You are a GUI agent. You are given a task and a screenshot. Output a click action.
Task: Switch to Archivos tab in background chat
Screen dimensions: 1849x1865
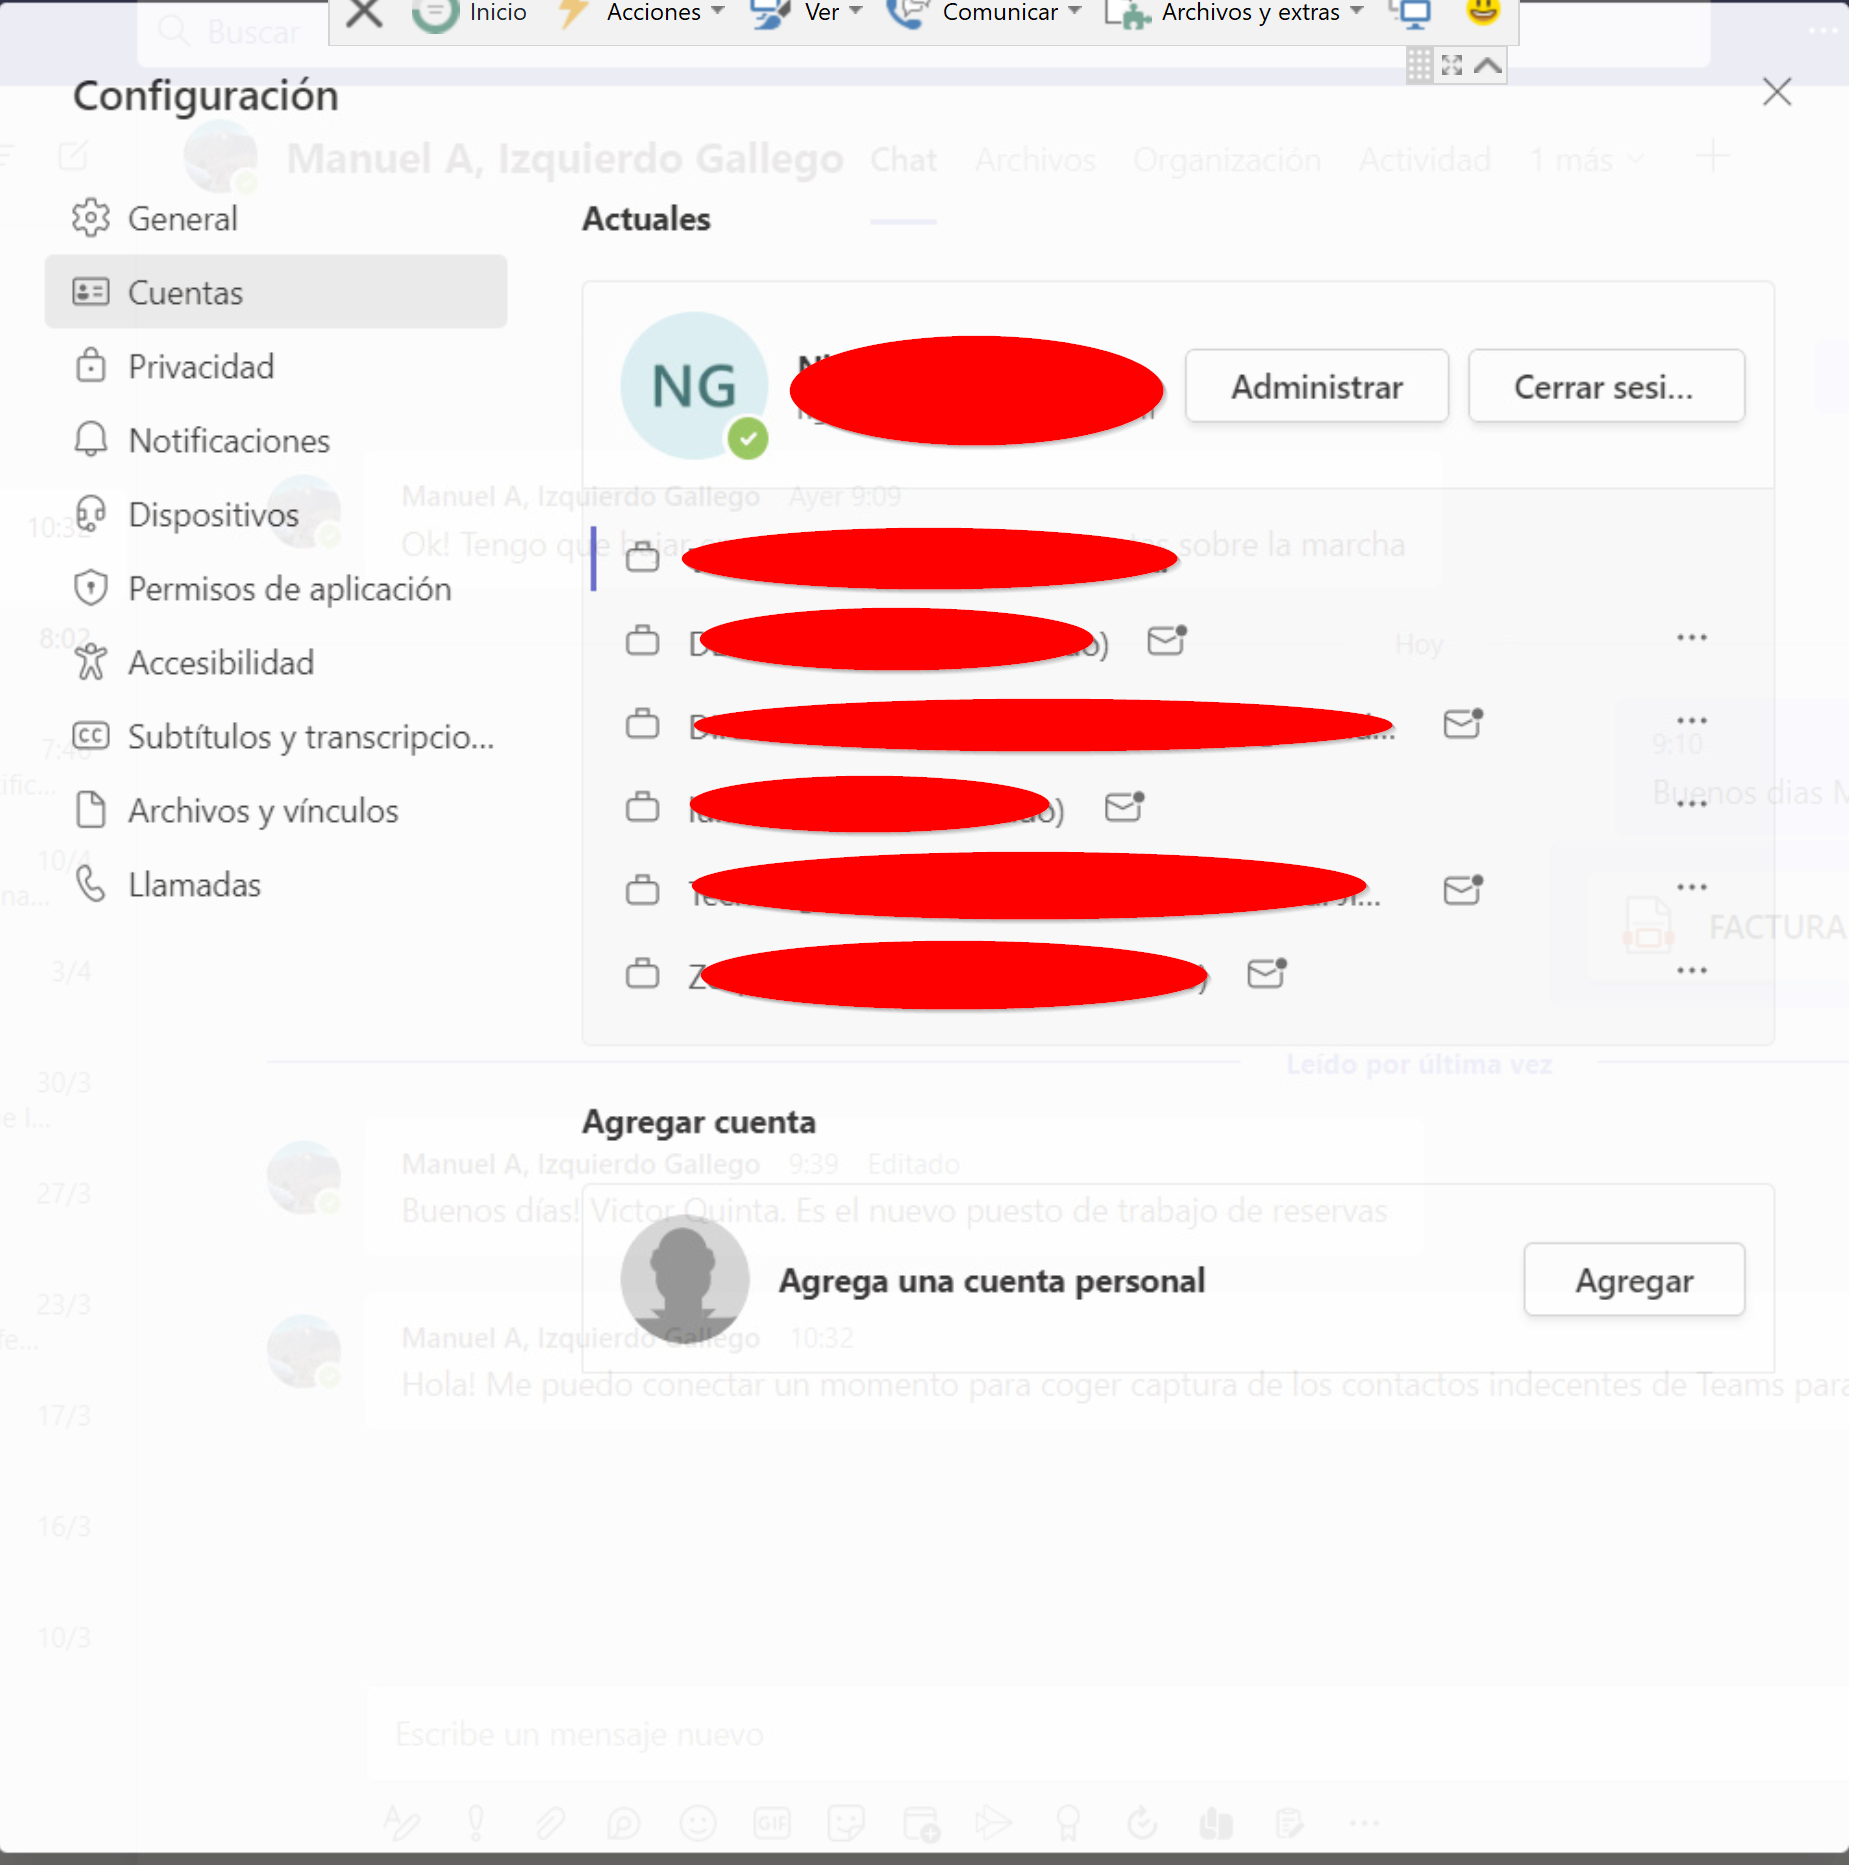(x=1035, y=160)
